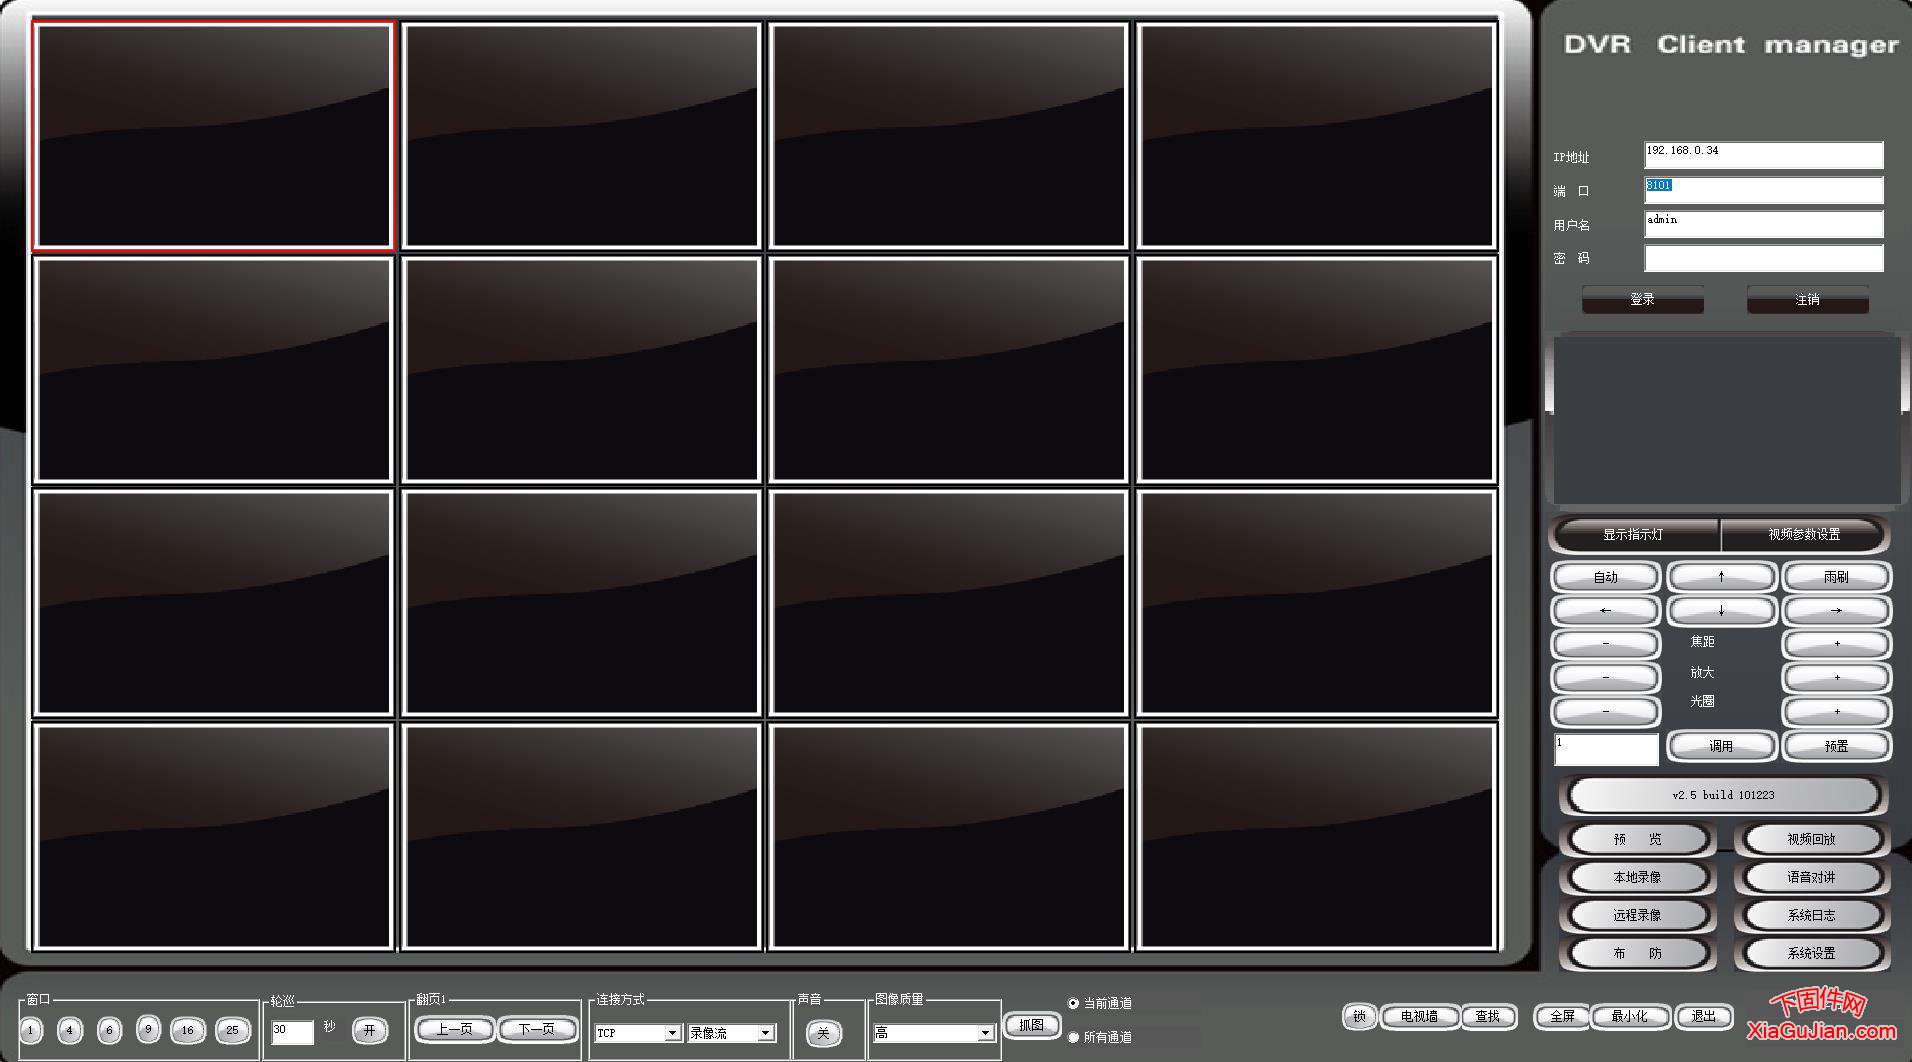Image resolution: width=1912 pixels, height=1062 pixels.
Task: Switch to the 显示指示灯 tab
Action: click(x=1633, y=534)
